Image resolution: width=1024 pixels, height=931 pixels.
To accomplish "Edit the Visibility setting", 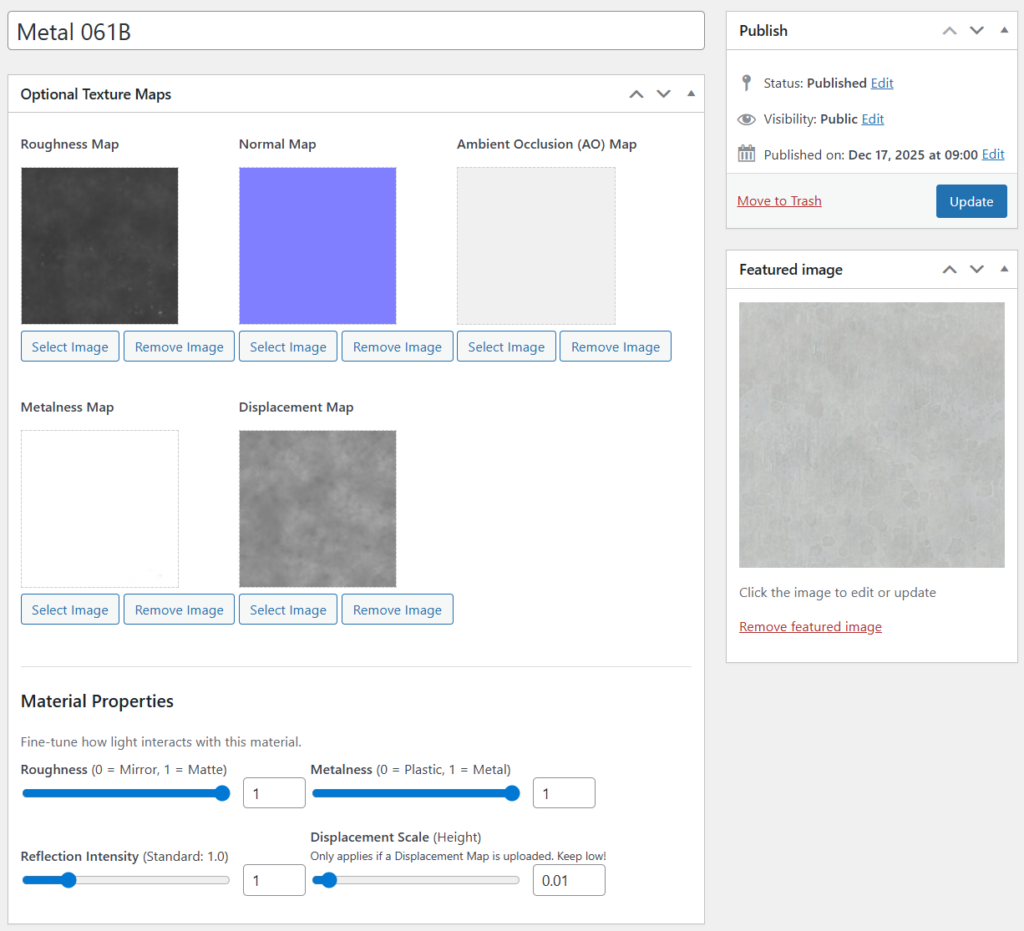I will (873, 119).
